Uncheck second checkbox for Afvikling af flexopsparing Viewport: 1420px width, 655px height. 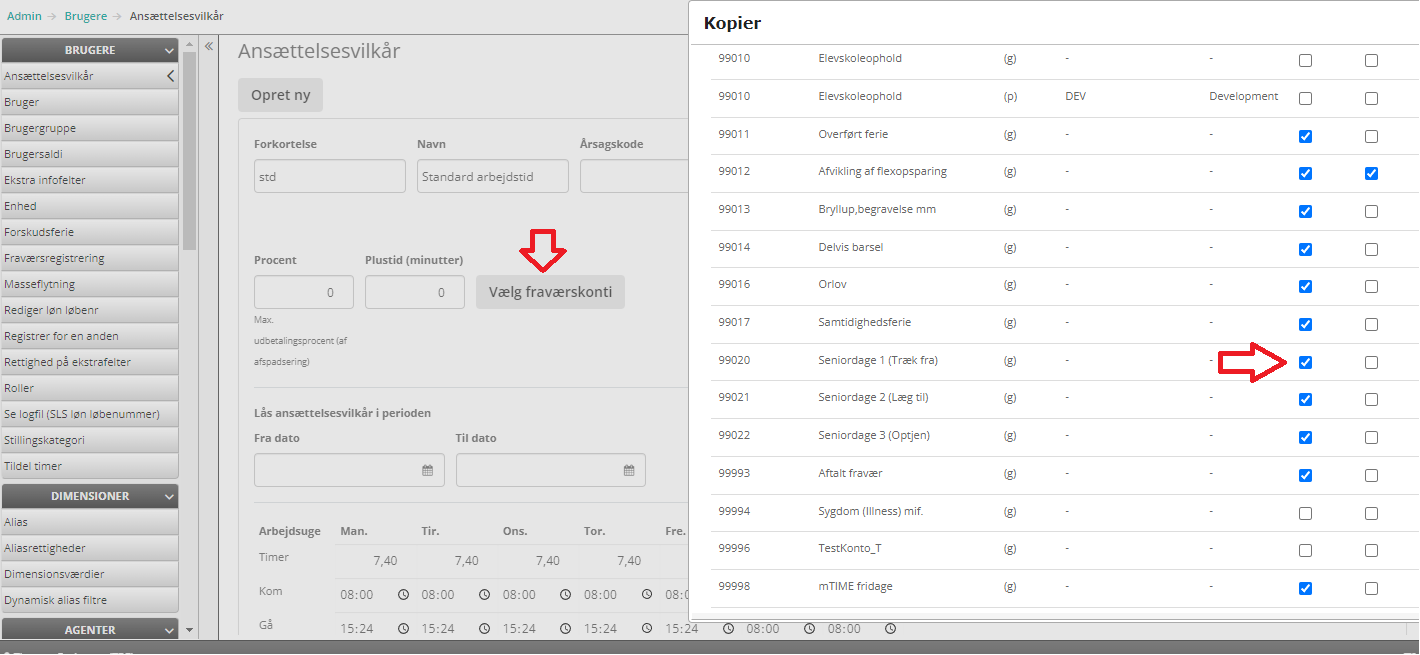(1371, 173)
